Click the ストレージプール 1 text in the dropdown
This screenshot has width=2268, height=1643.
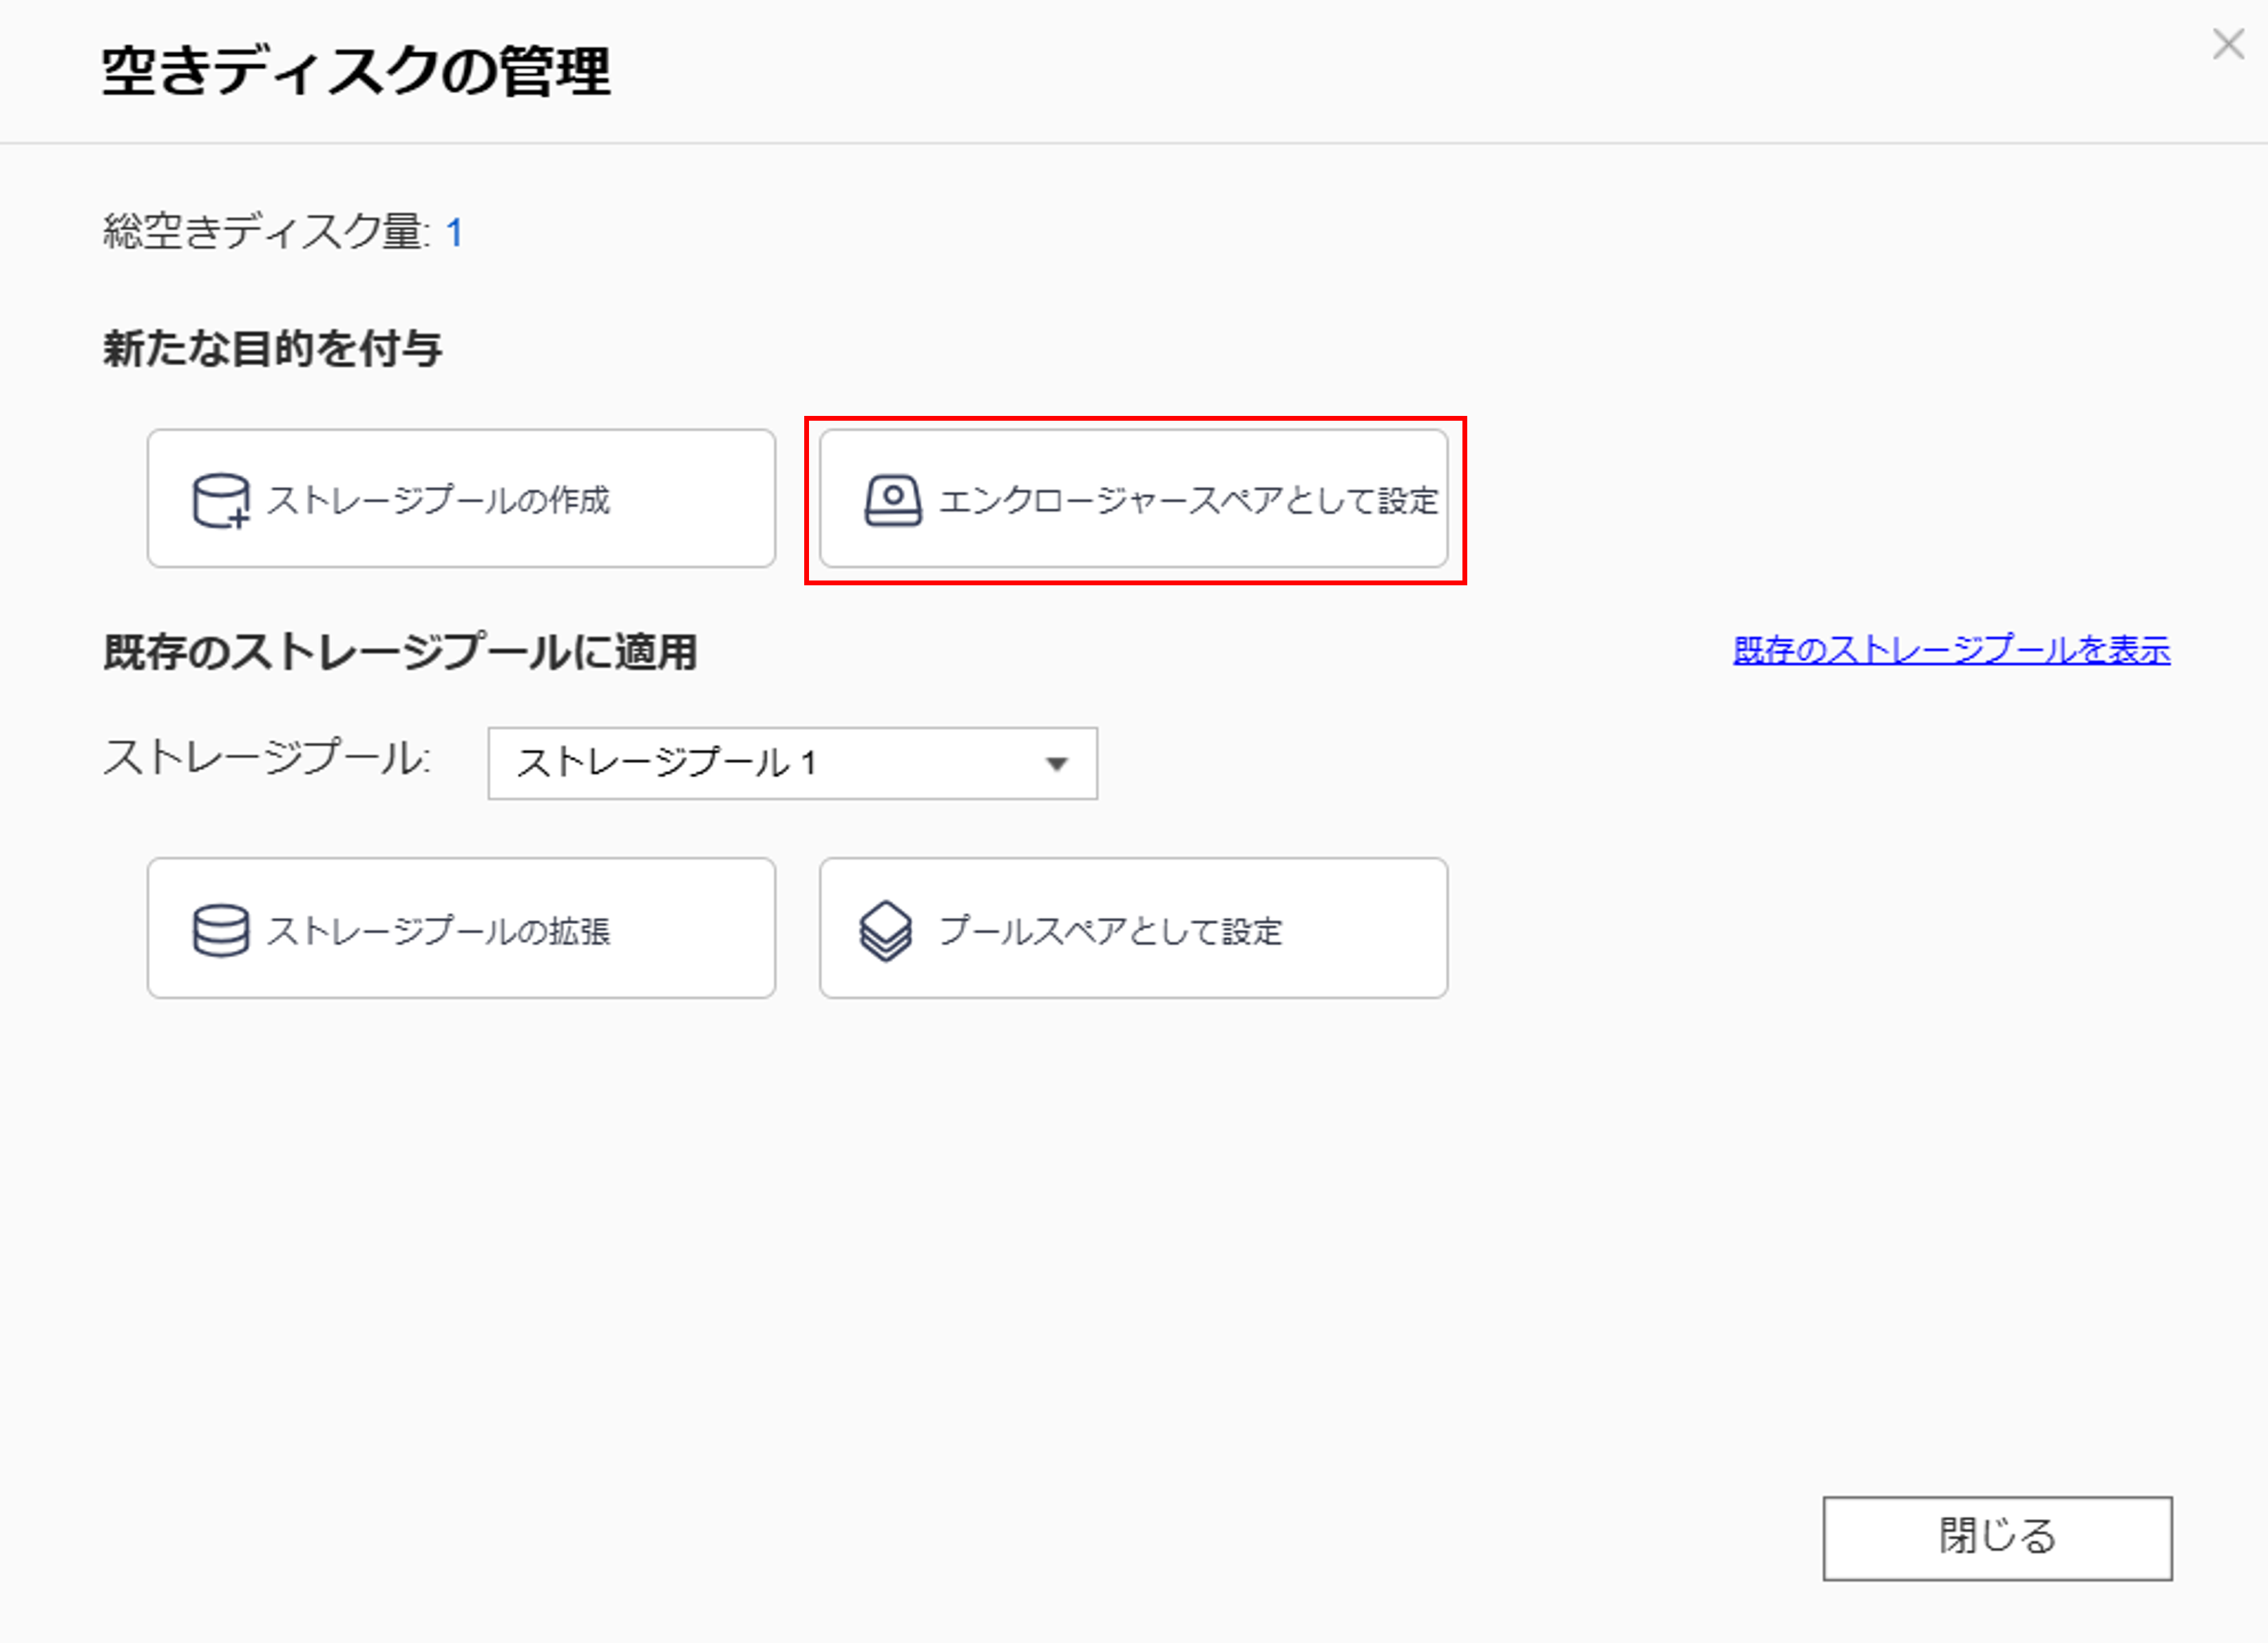(x=667, y=764)
